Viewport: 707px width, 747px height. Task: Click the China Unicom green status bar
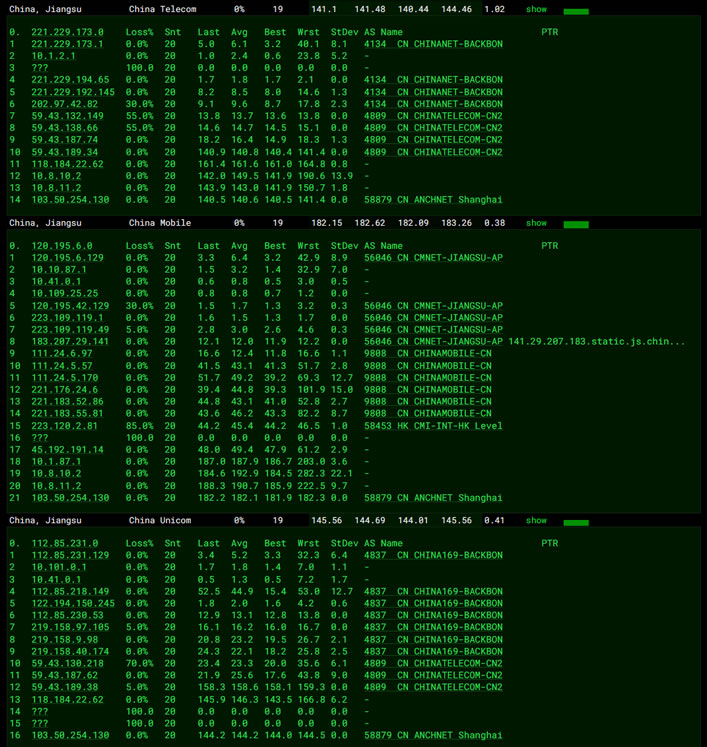tap(576, 523)
